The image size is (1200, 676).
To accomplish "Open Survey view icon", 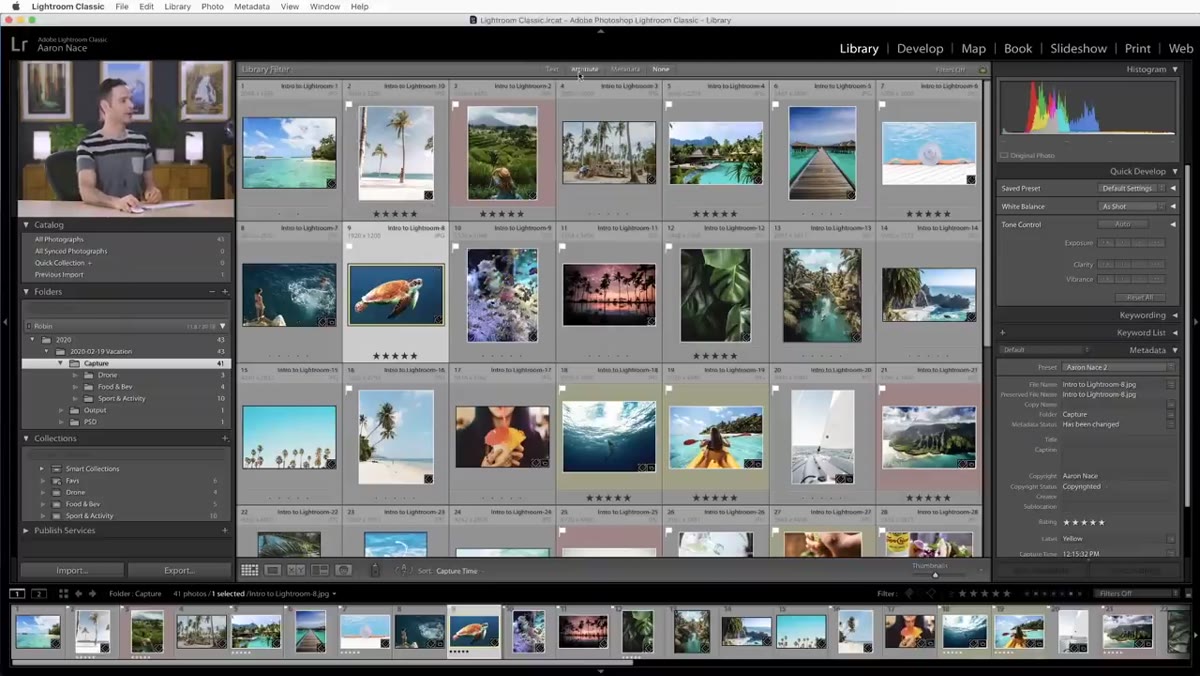I will click(319, 570).
